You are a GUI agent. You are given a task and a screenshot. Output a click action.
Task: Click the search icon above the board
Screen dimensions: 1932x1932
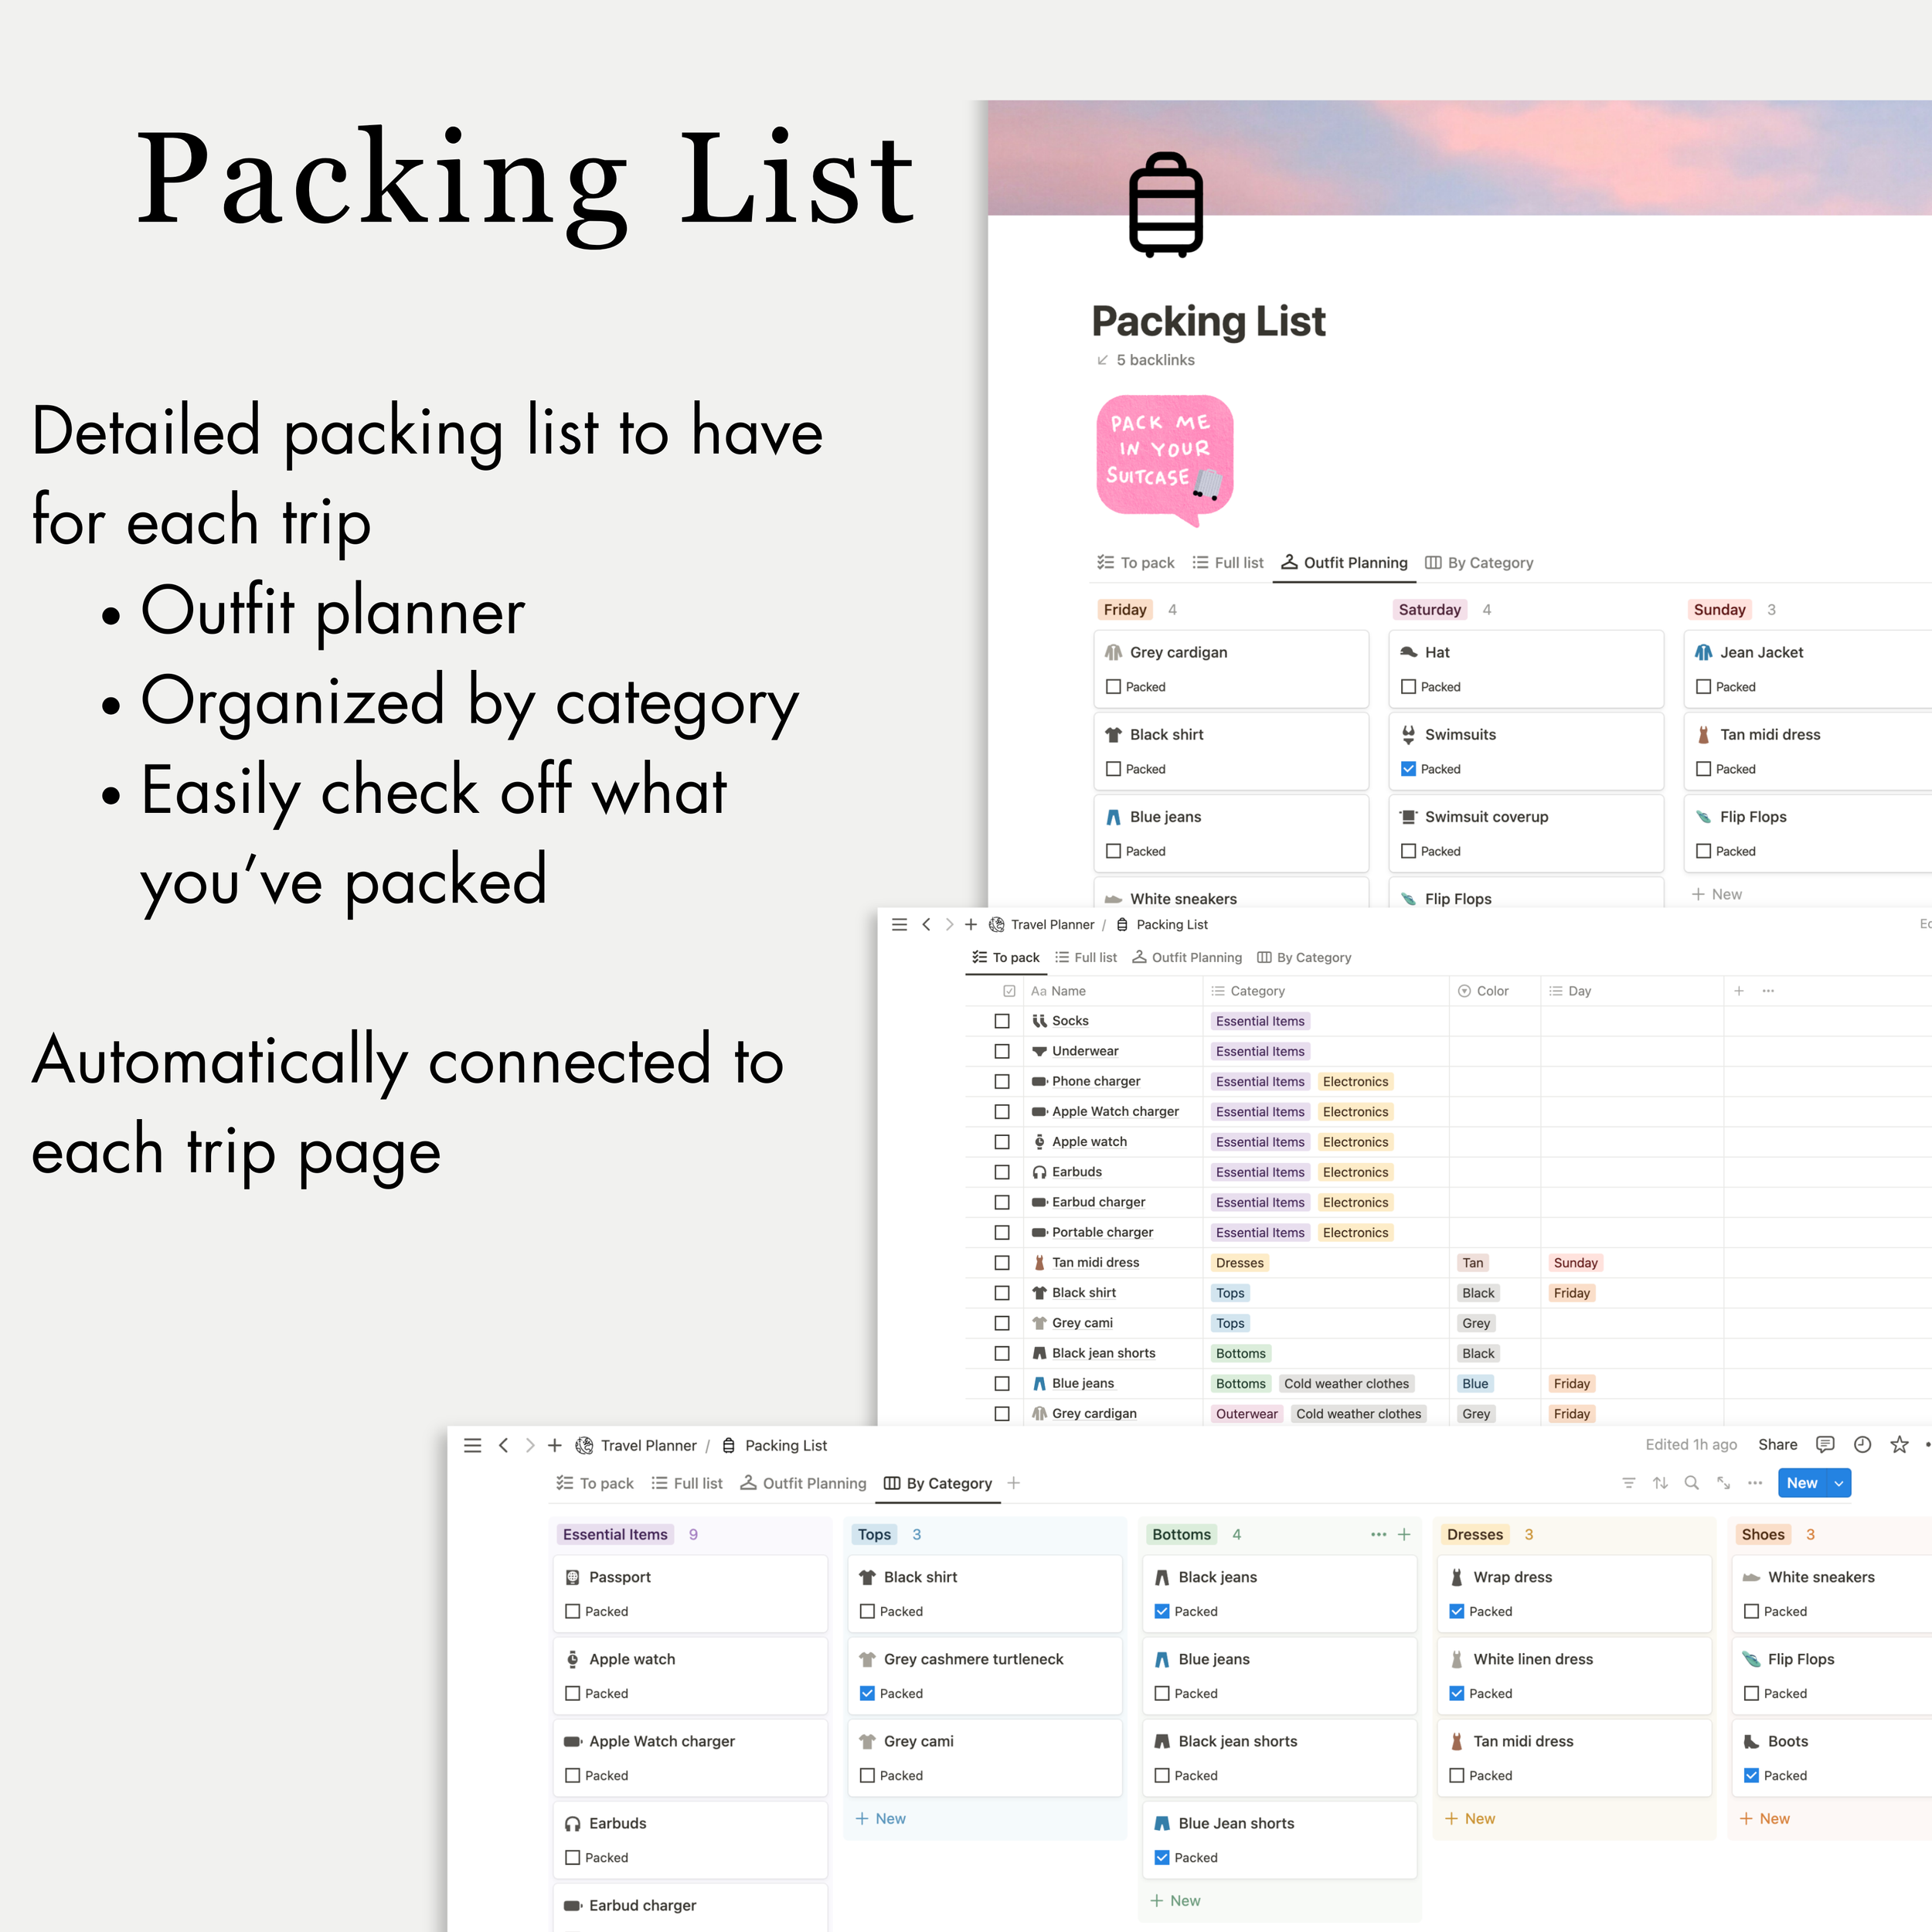tap(1692, 1482)
